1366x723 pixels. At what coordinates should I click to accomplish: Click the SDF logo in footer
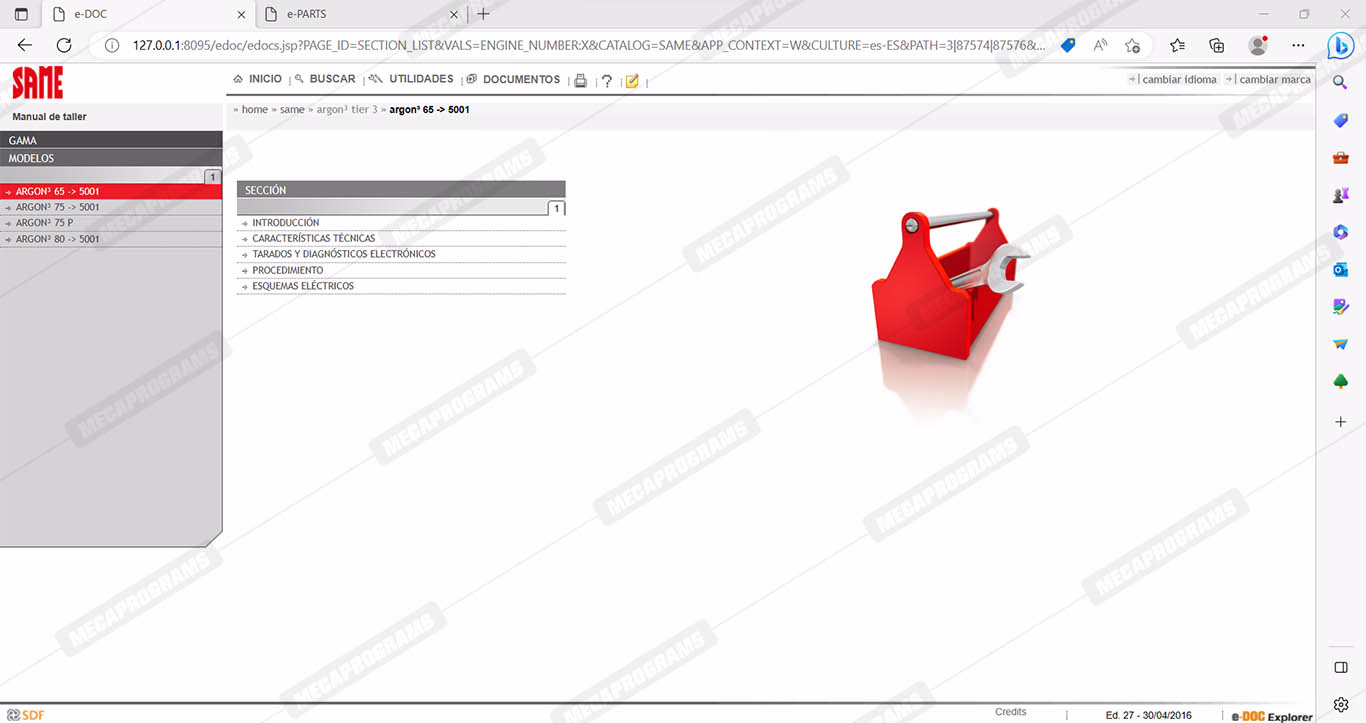pyautogui.click(x=25, y=714)
